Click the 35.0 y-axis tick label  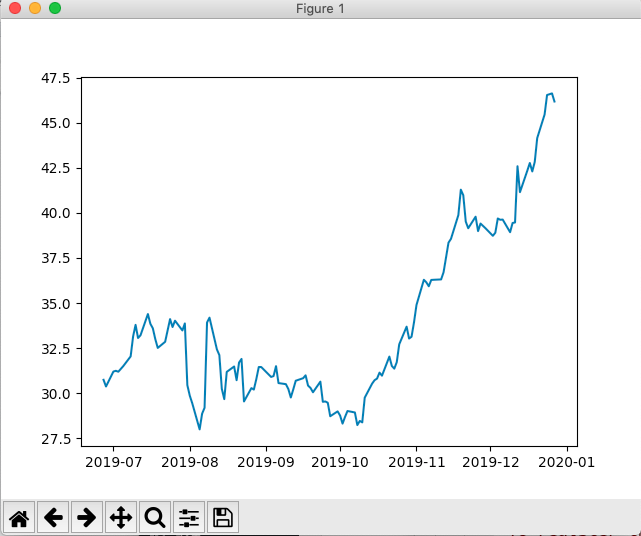[x=56, y=304]
